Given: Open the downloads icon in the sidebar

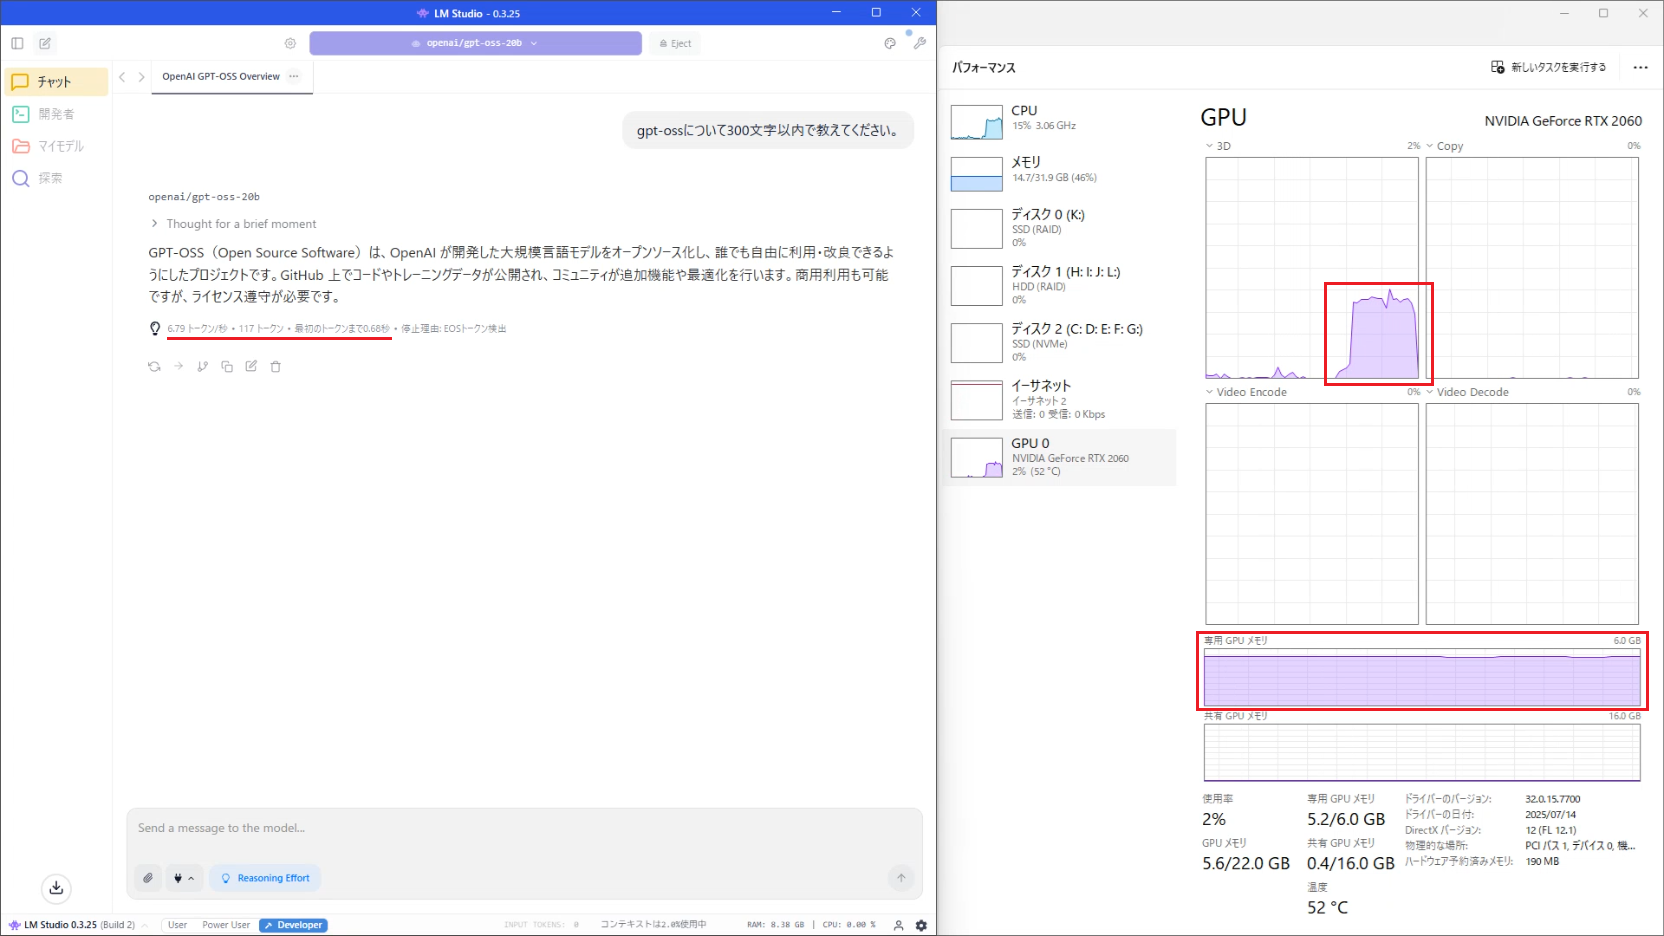Looking at the screenshot, I should (x=57, y=888).
